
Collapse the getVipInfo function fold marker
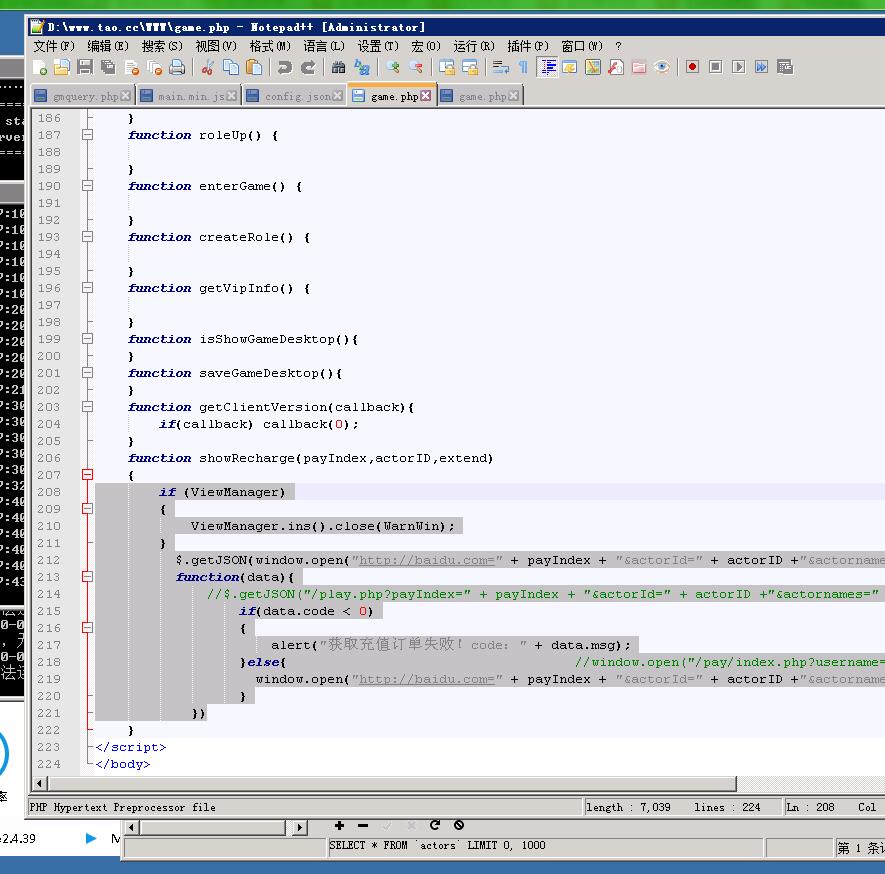pyautogui.click(x=87, y=288)
